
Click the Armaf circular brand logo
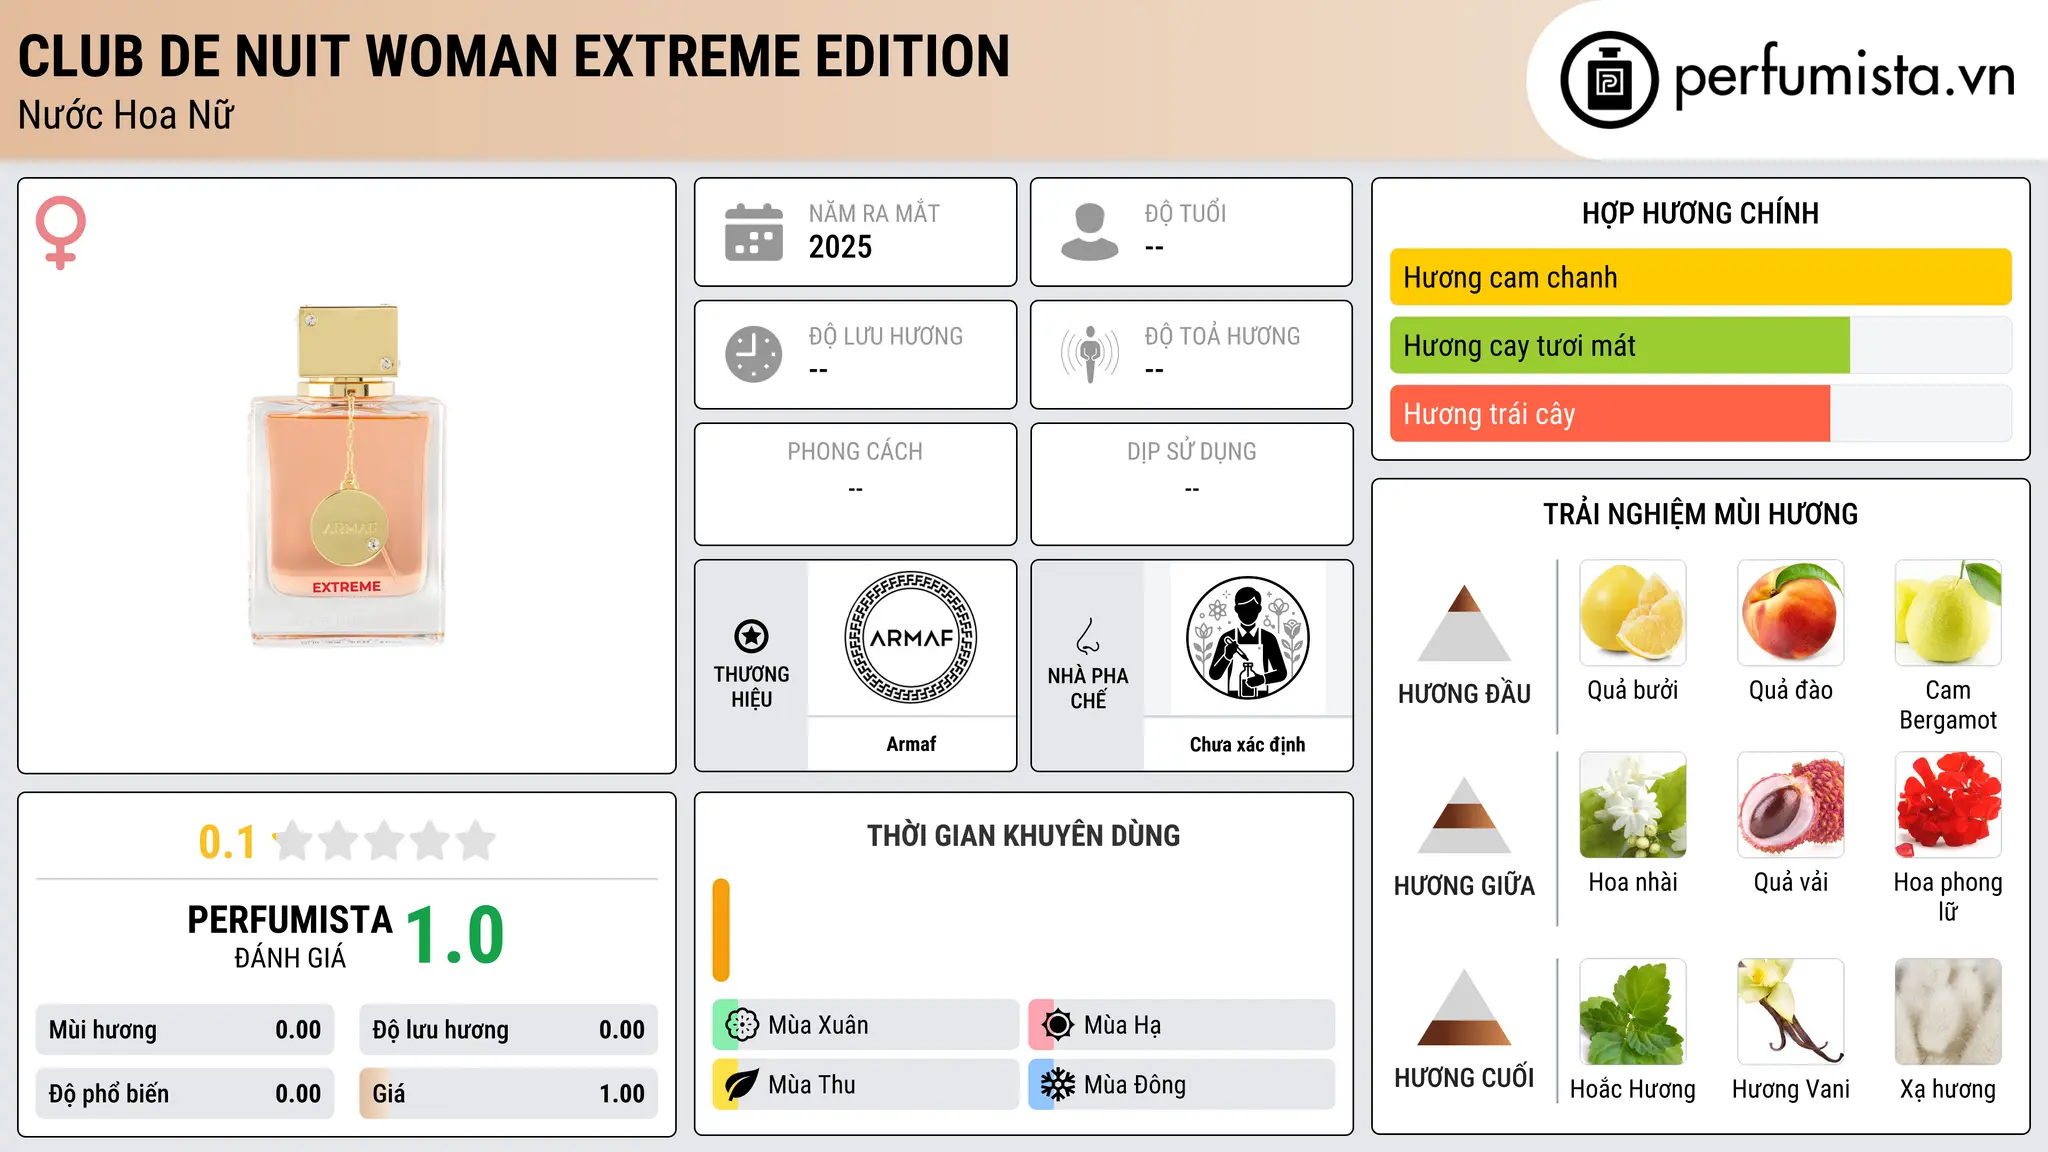[x=911, y=637]
